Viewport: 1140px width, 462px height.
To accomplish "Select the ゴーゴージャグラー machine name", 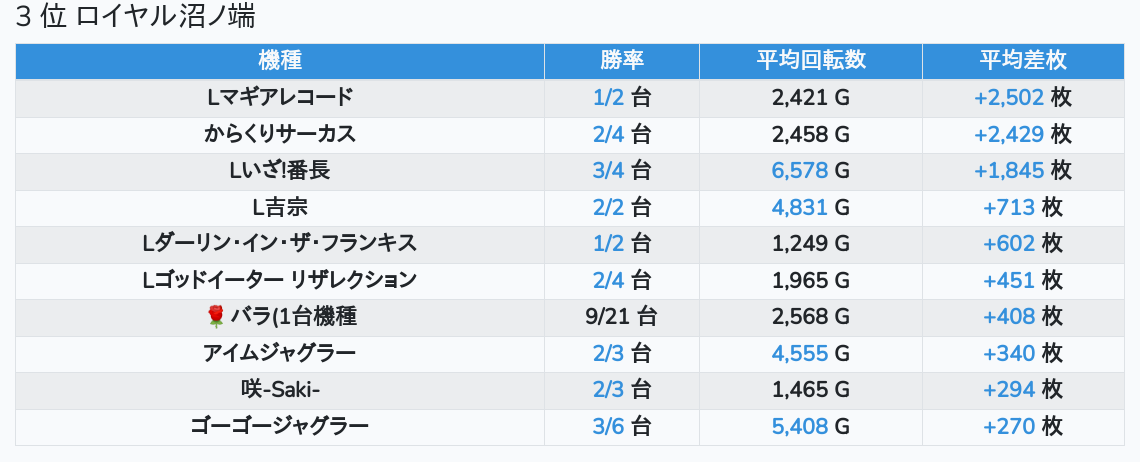I will pos(280,426).
